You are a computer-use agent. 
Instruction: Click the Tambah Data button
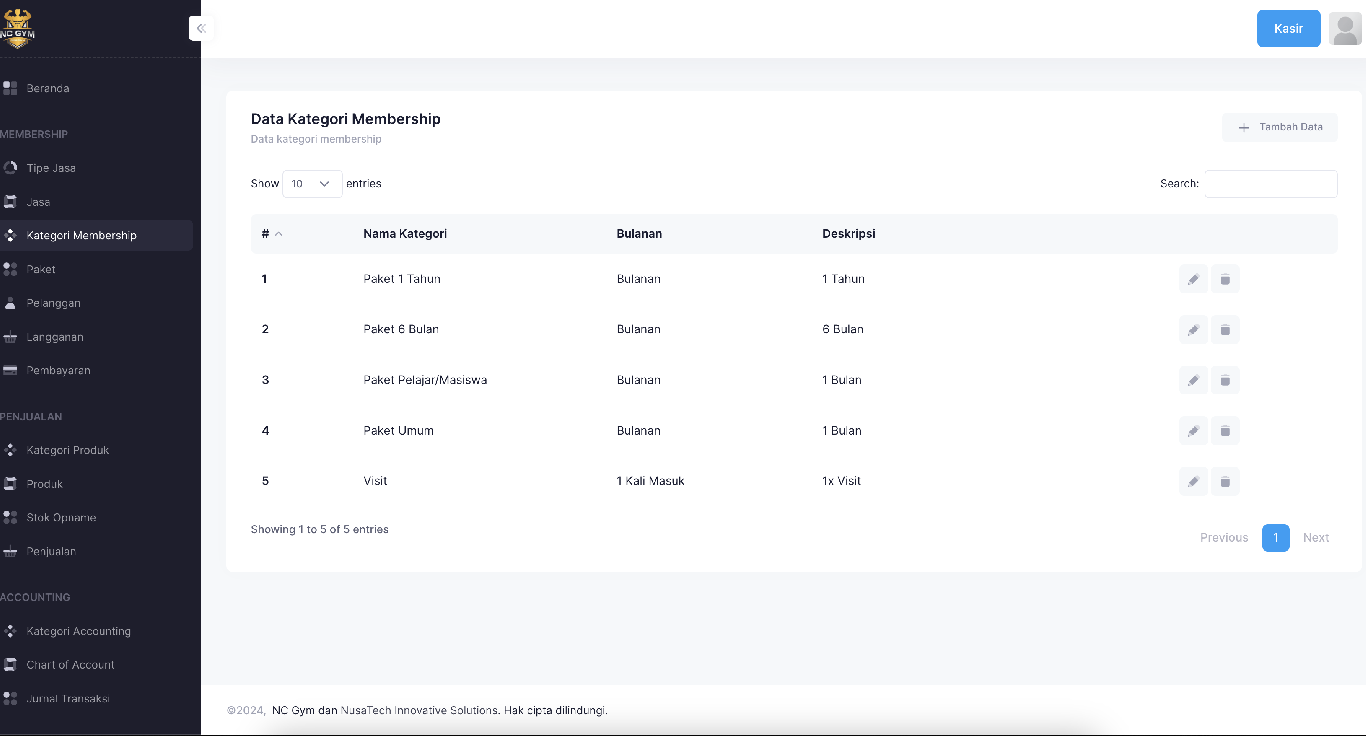[1279, 127]
